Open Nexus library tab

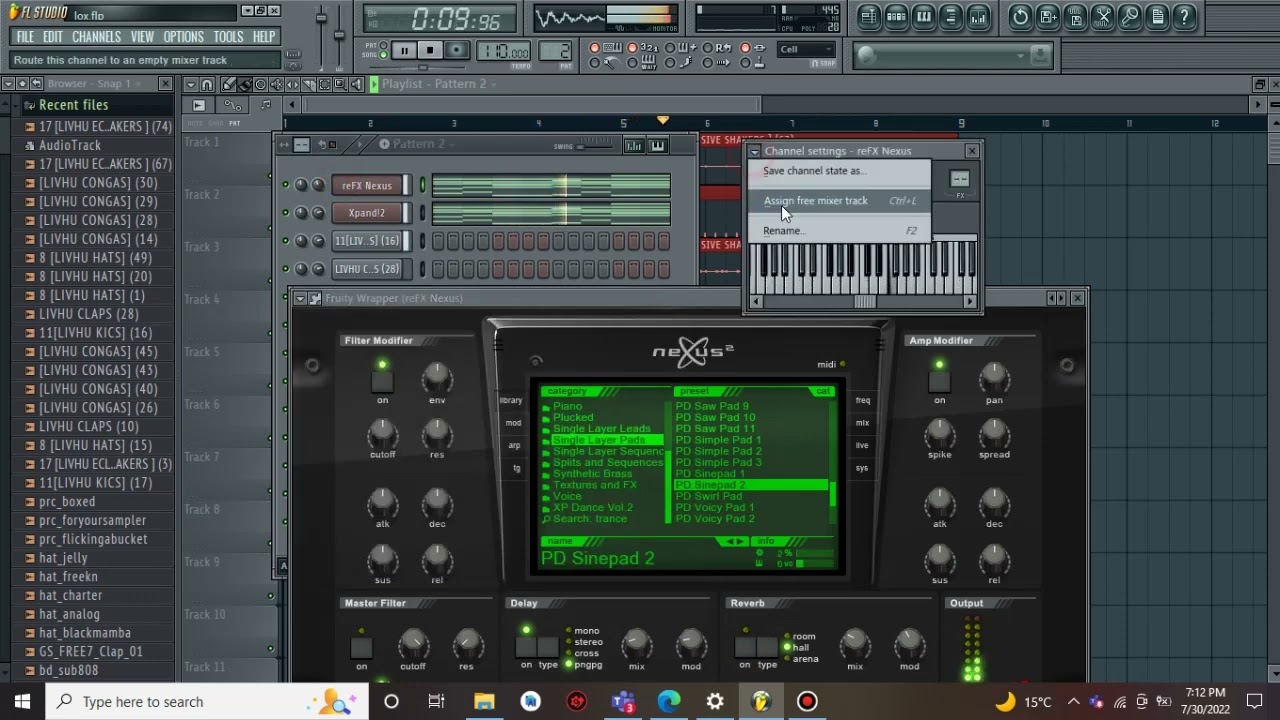click(x=511, y=400)
